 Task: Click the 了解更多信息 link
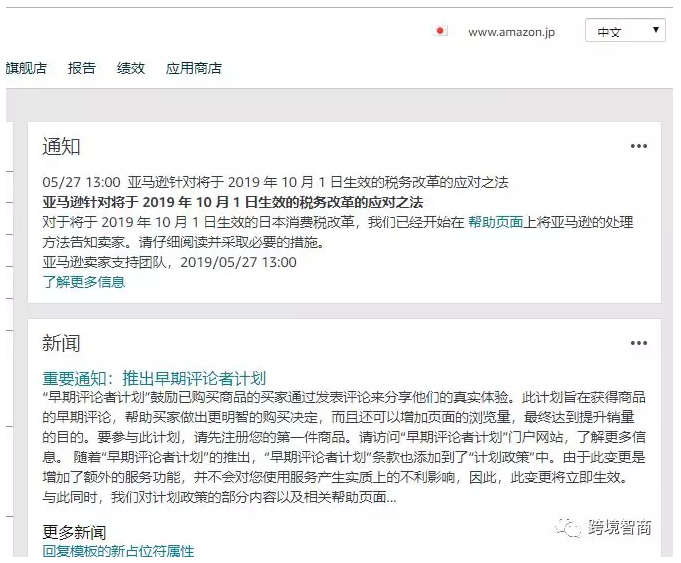84,282
